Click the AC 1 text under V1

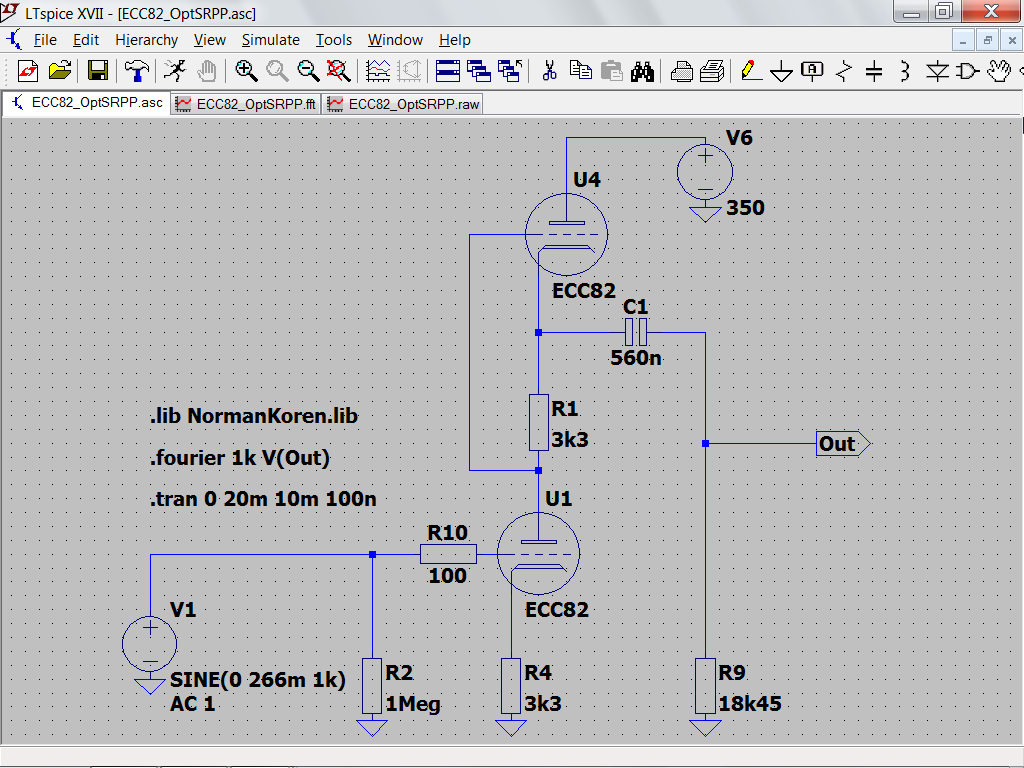point(193,704)
